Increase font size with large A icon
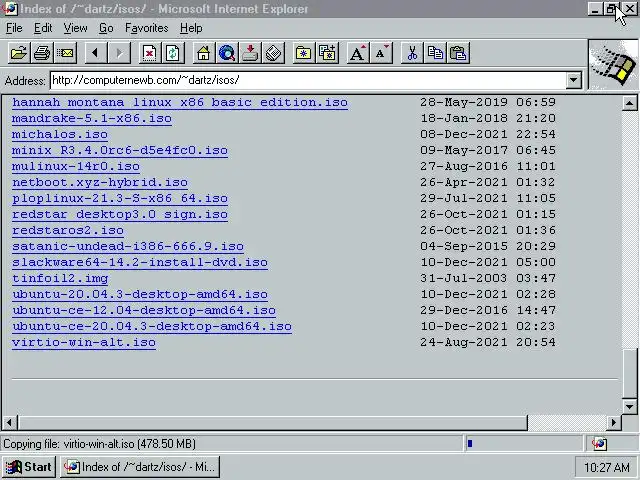Image resolution: width=640 pixels, height=480 pixels. point(357,53)
